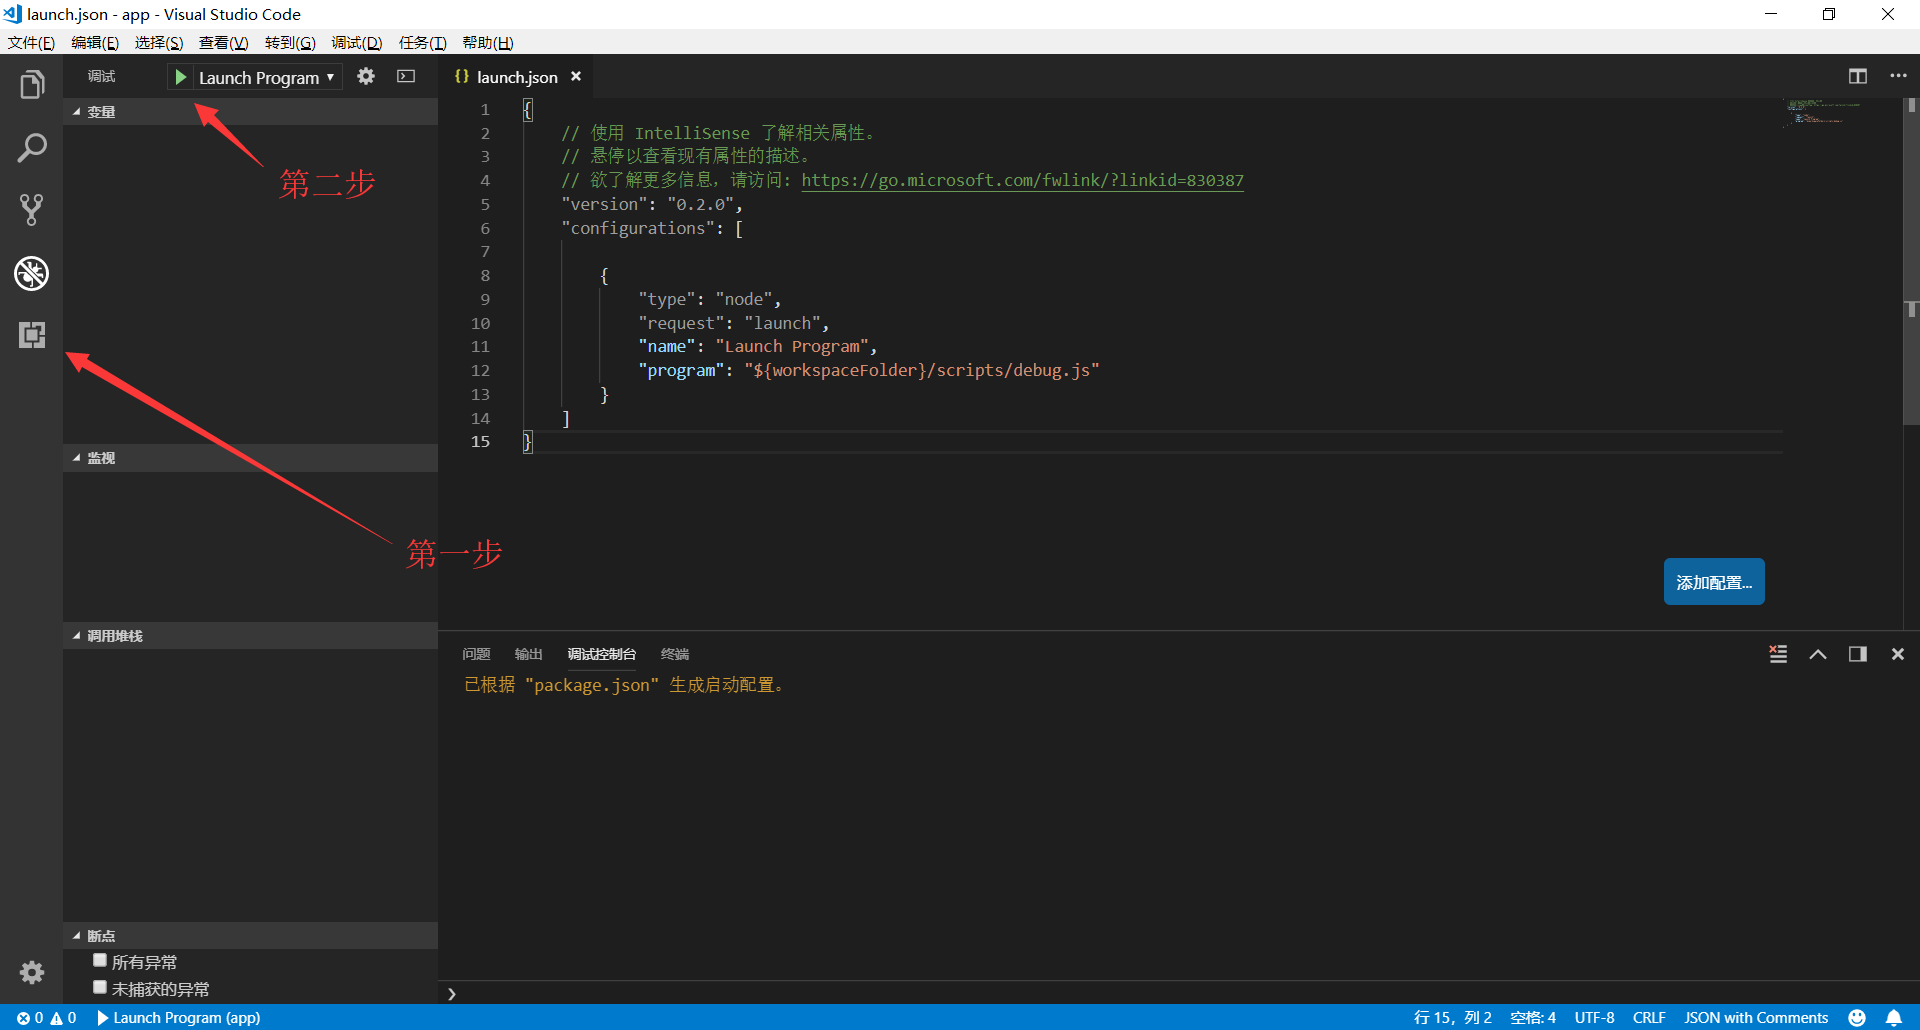Click the debug console input prompt
Viewport: 1920px width, 1030px height.
(1180, 993)
